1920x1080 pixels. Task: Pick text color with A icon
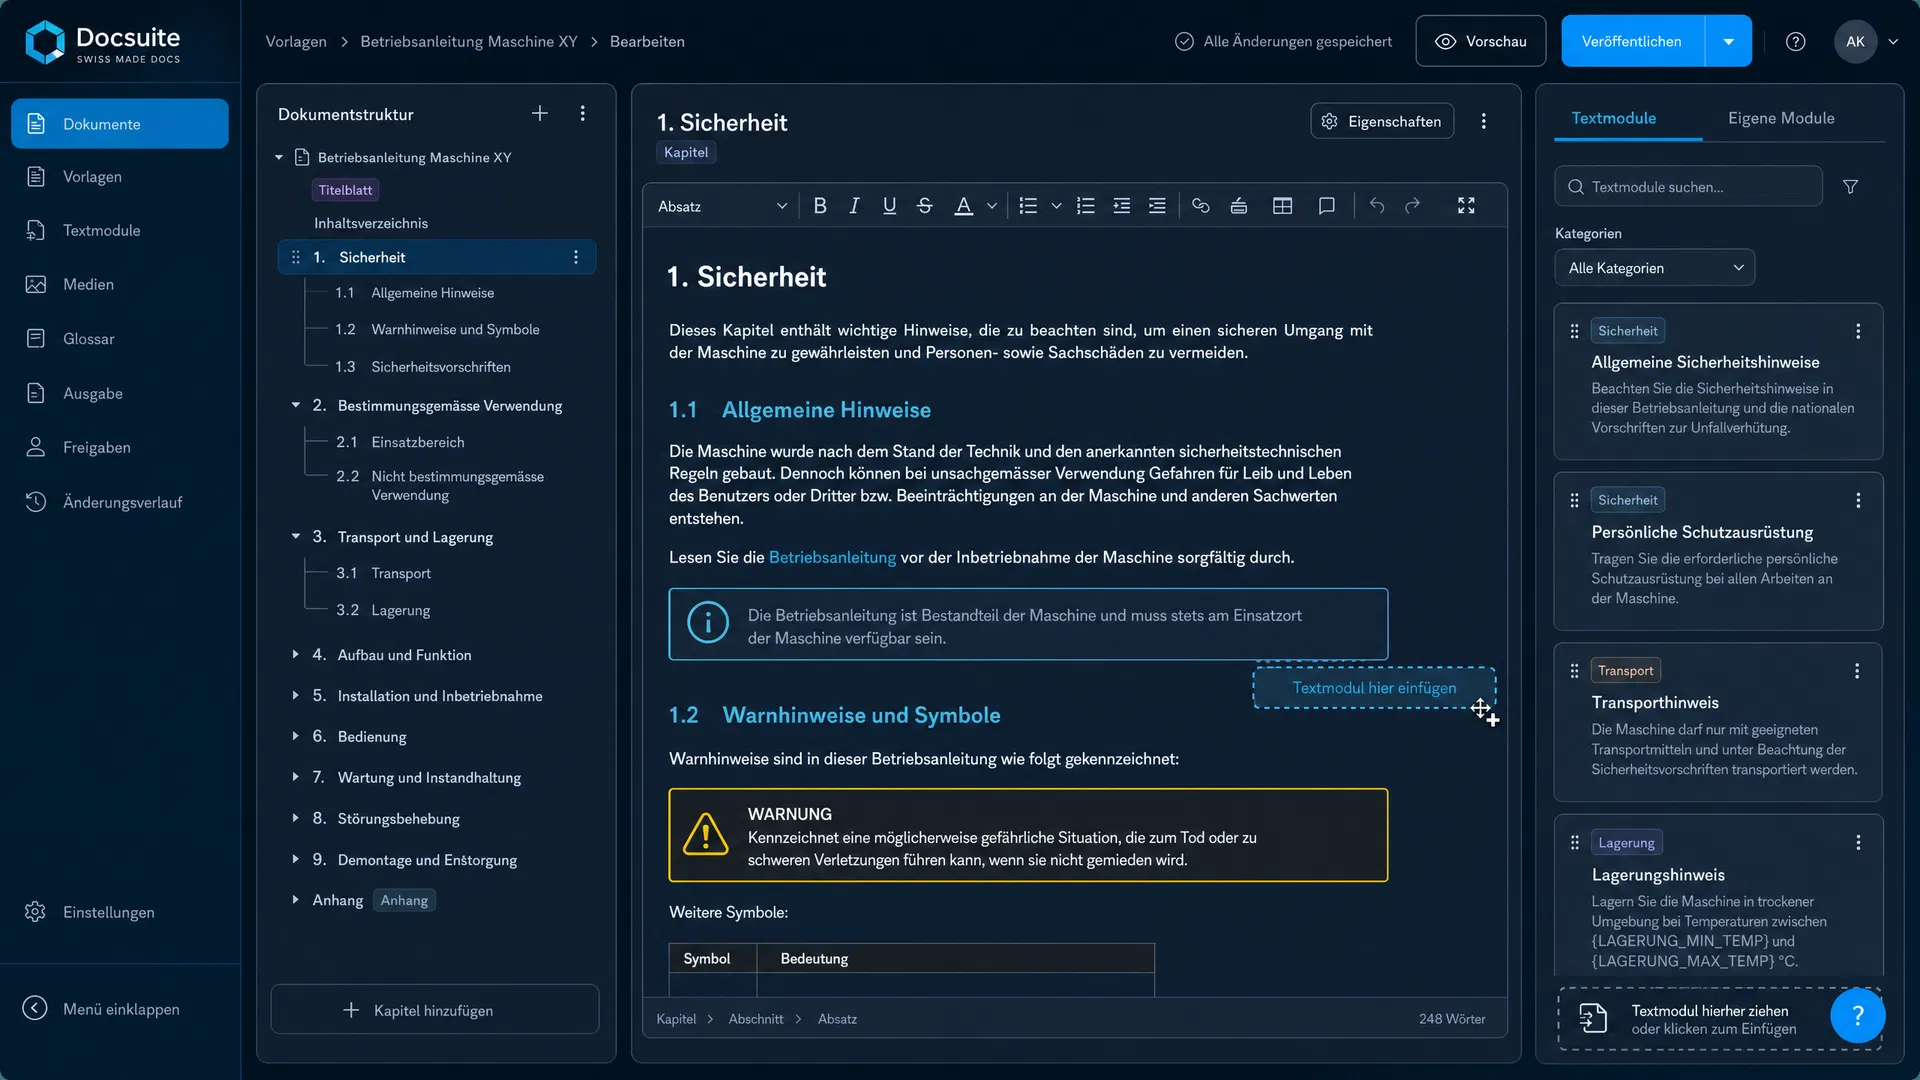coord(963,206)
